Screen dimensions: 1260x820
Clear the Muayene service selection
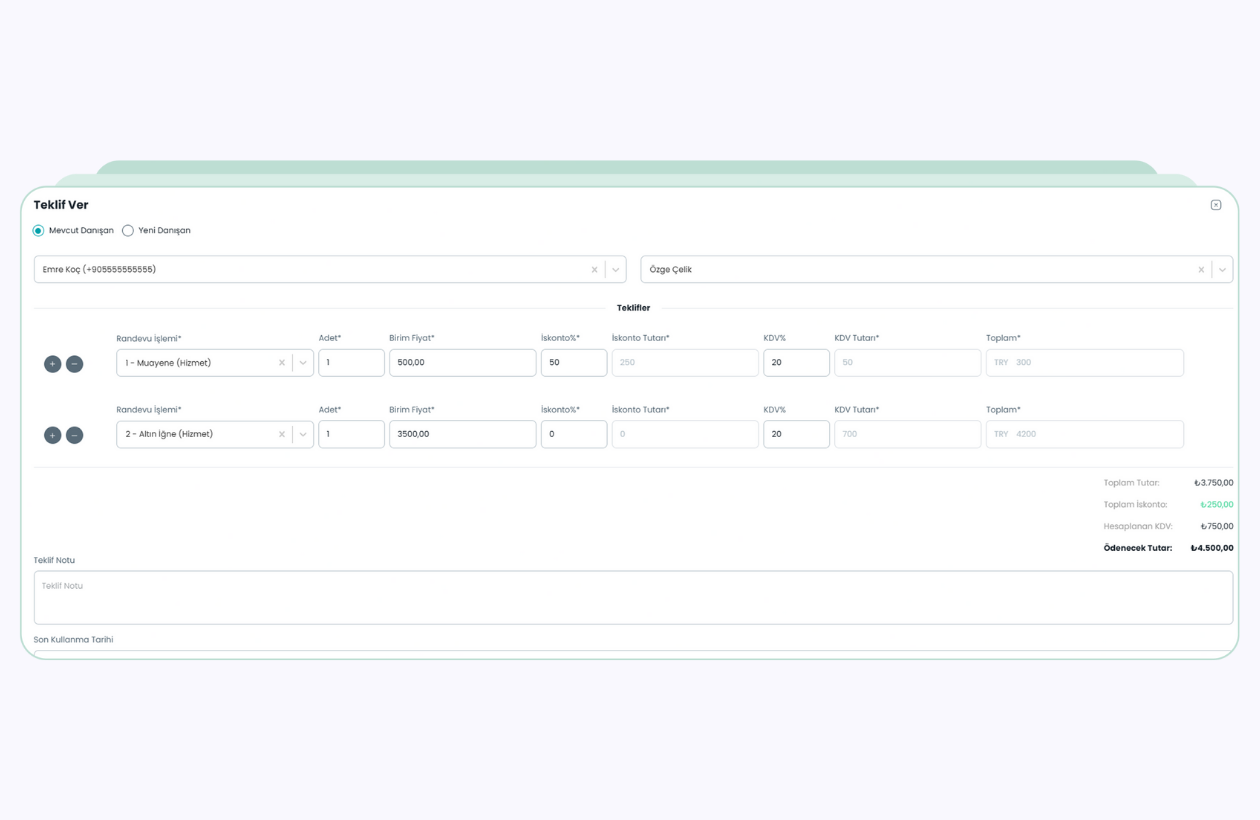pos(282,363)
